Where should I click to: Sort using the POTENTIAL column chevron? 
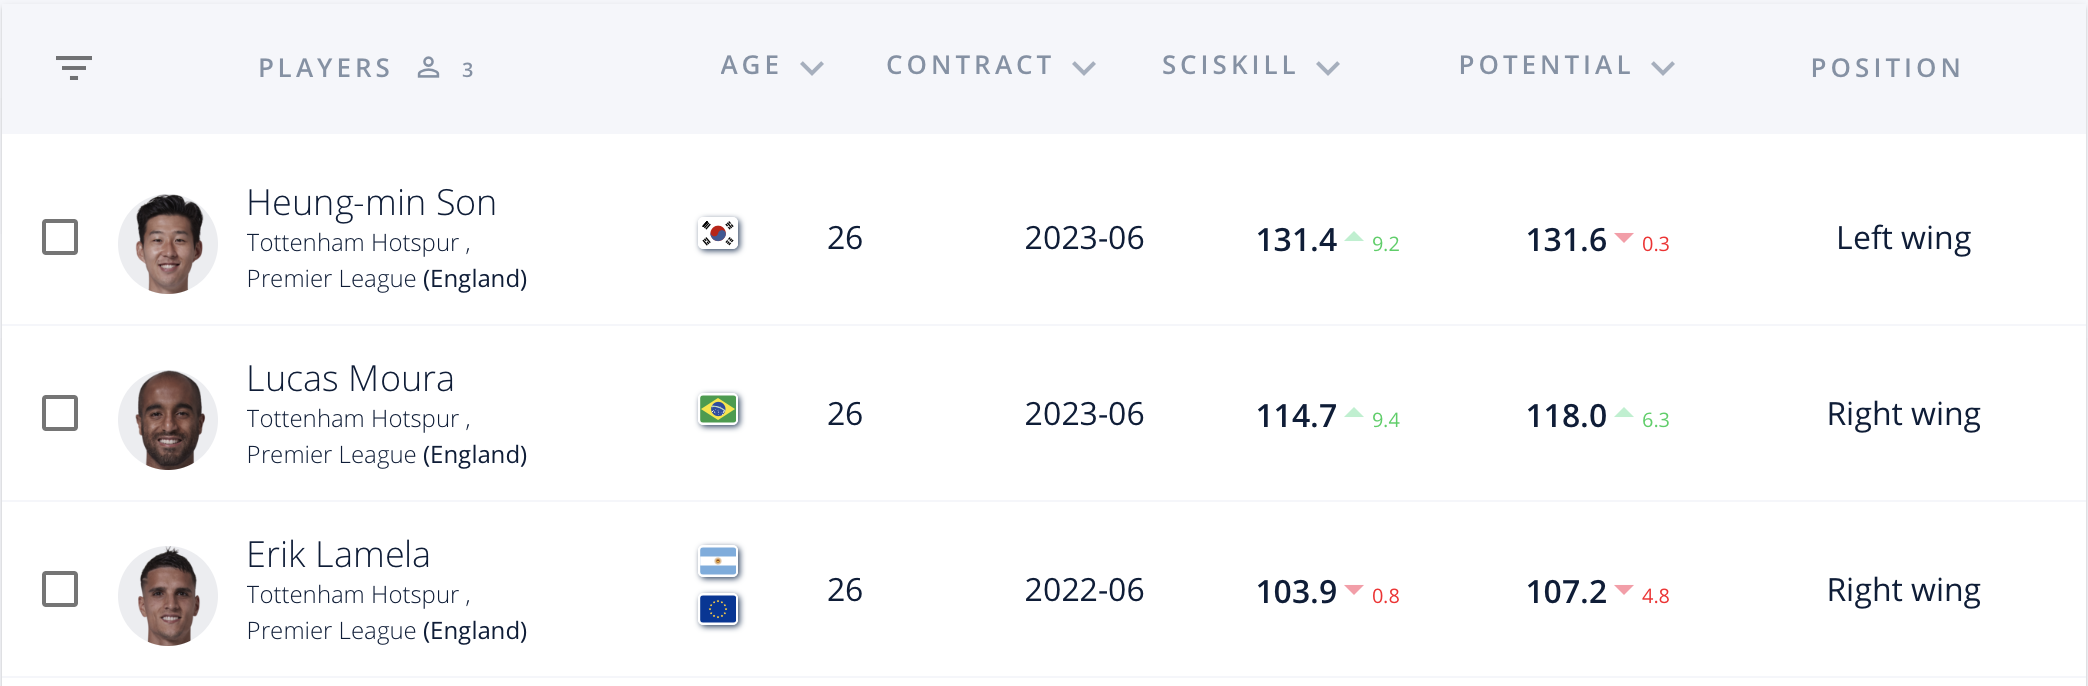click(1663, 68)
